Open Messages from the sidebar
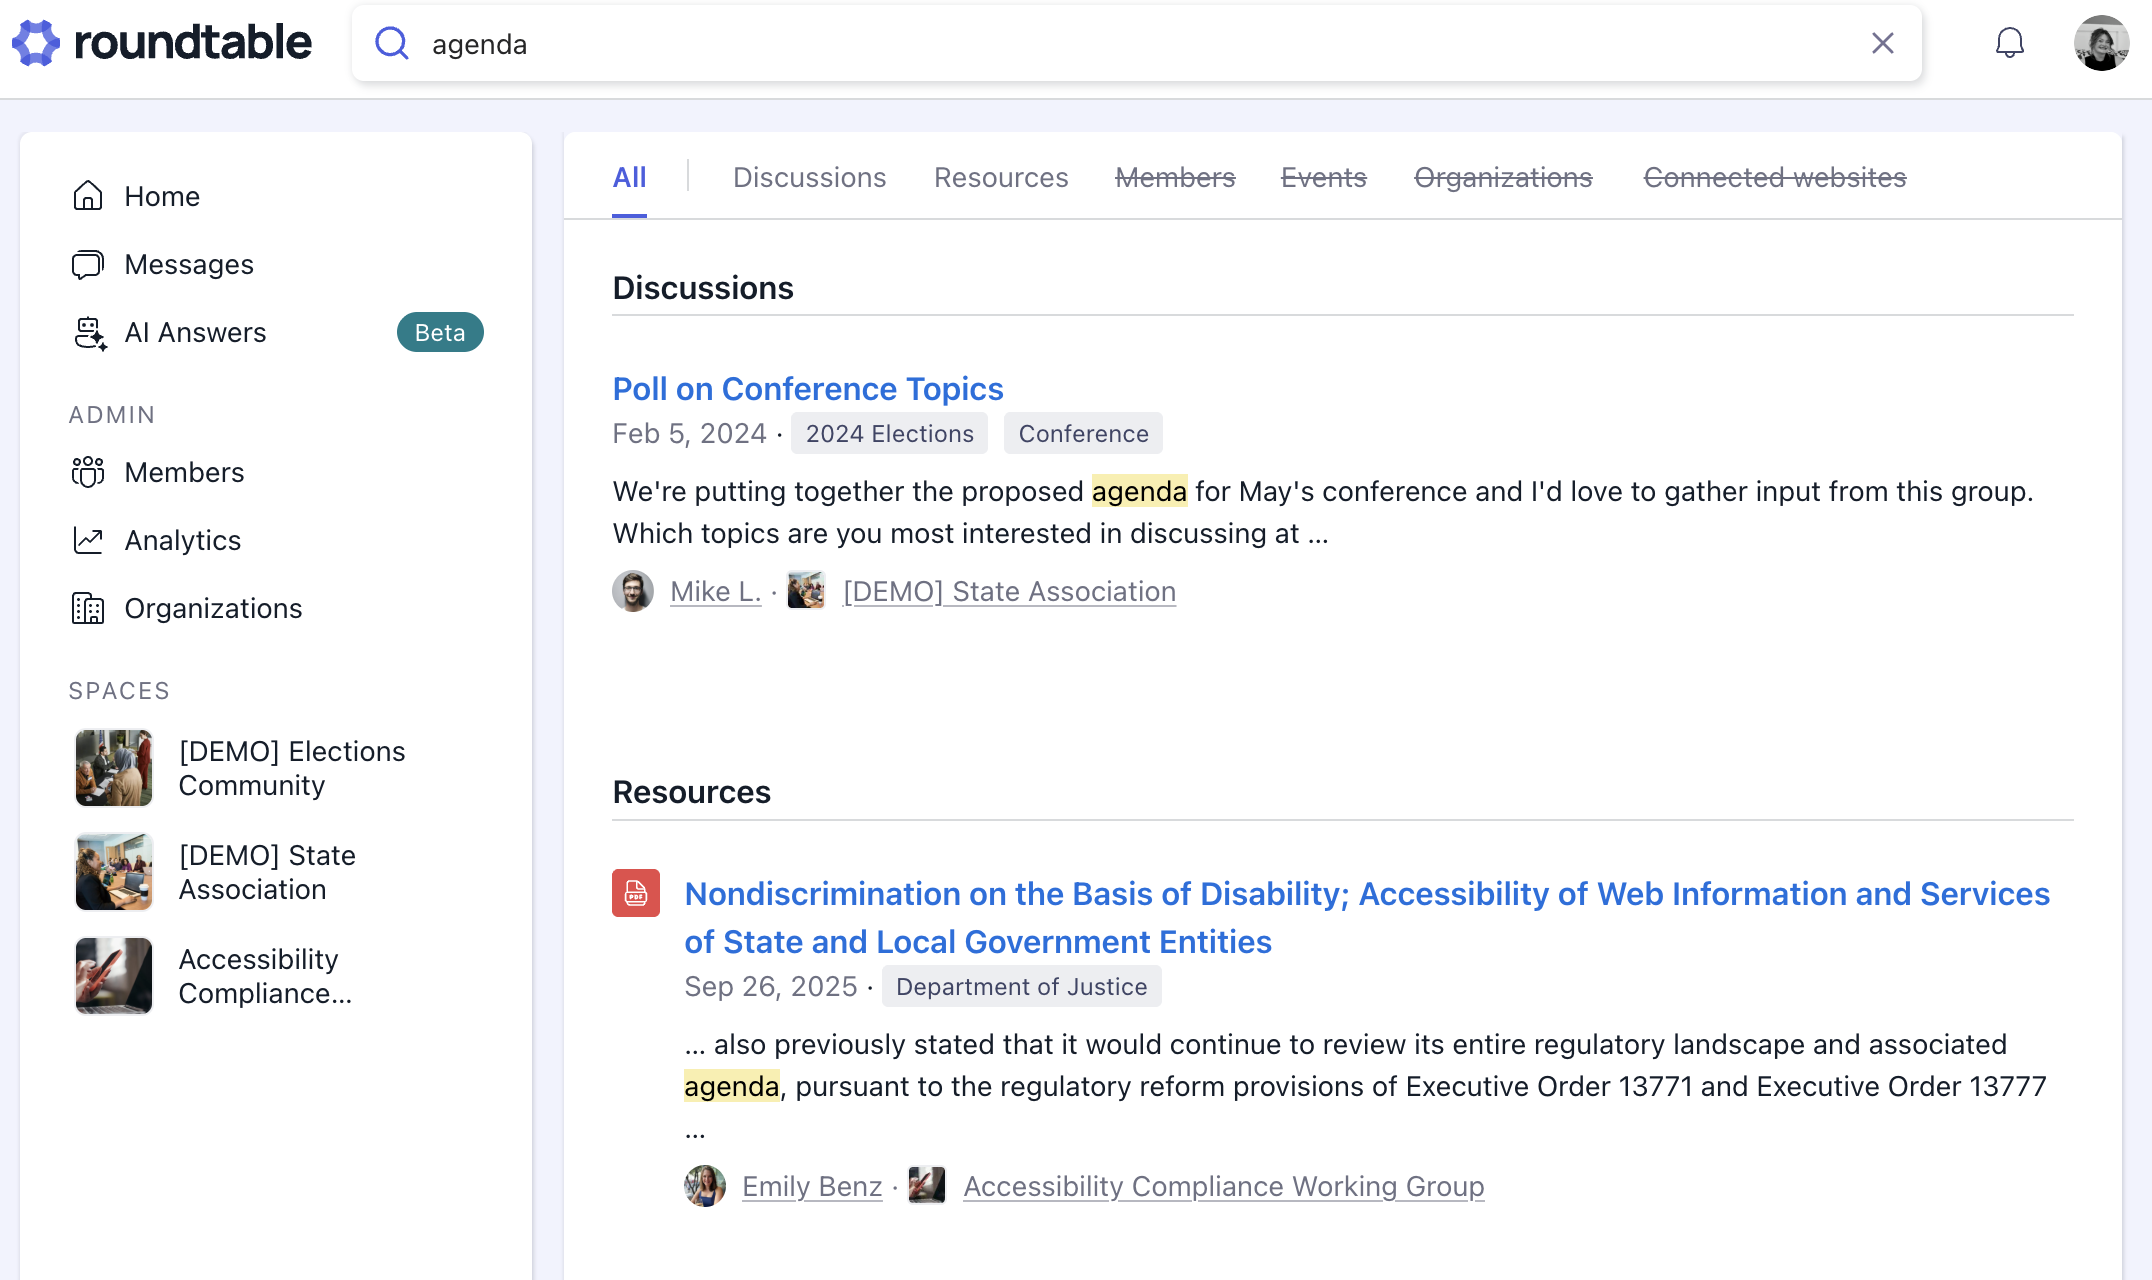The height and width of the screenshot is (1280, 2152). [x=188, y=264]
